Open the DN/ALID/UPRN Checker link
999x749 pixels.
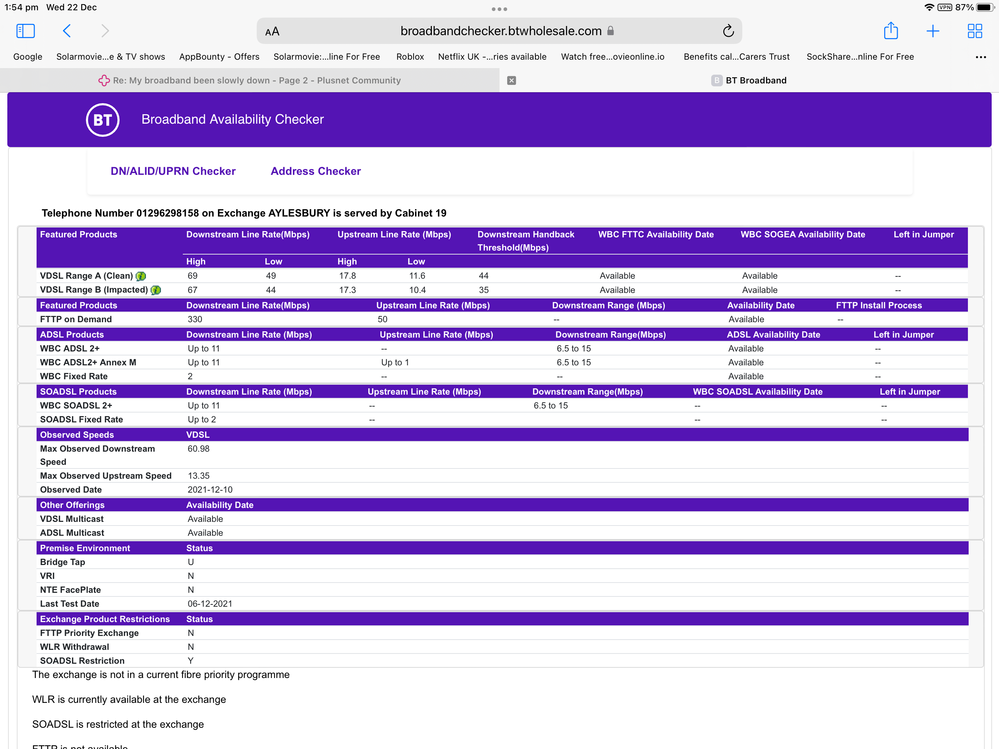point(173,171)
